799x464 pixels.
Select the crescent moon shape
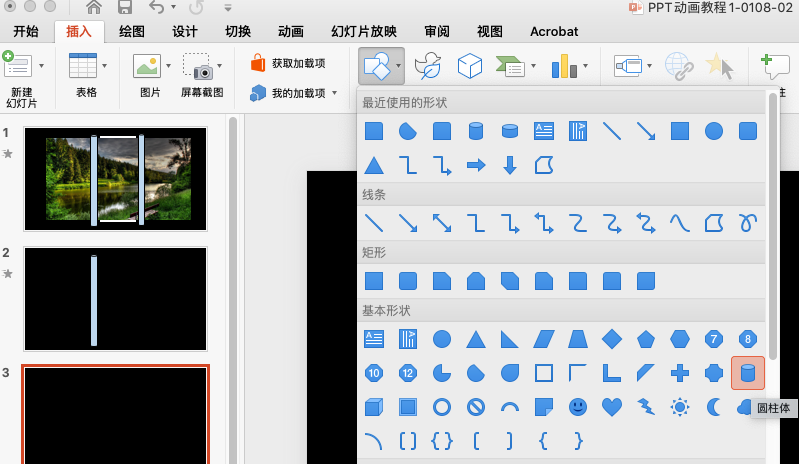713,407
